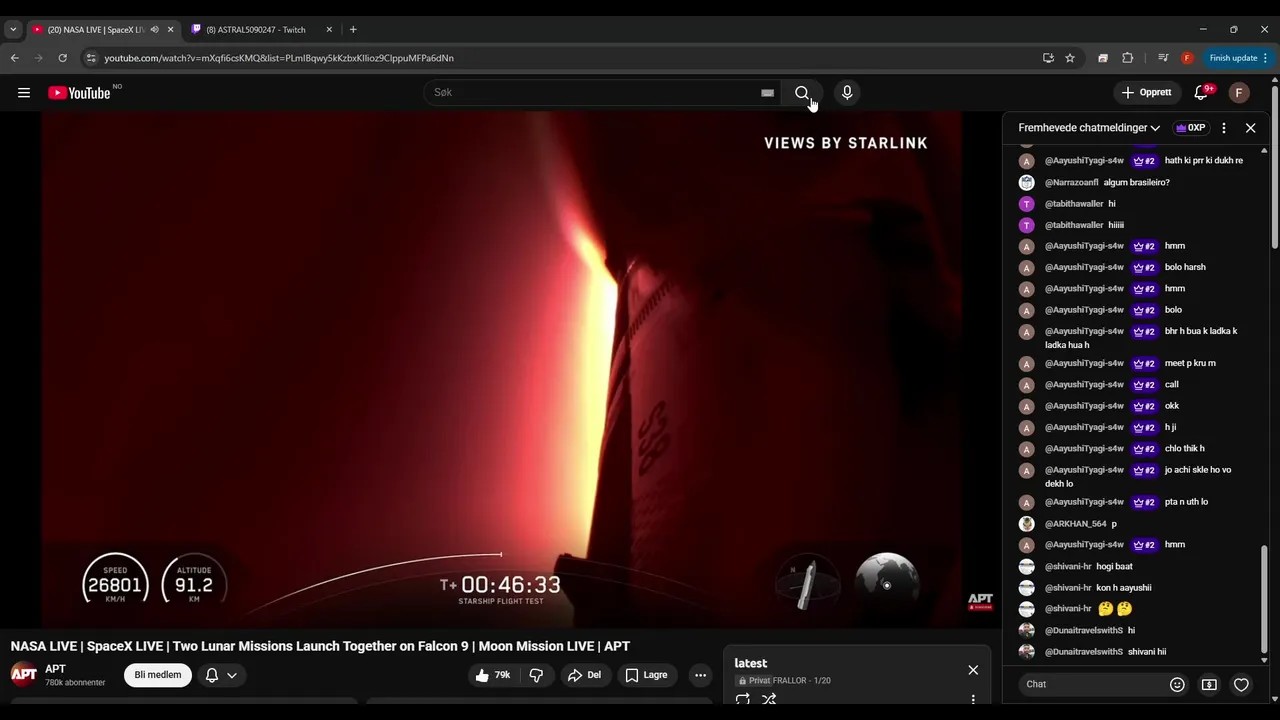1280x720 pixels.
Task: Open more actions menu below video
Action: pos(700,675)
